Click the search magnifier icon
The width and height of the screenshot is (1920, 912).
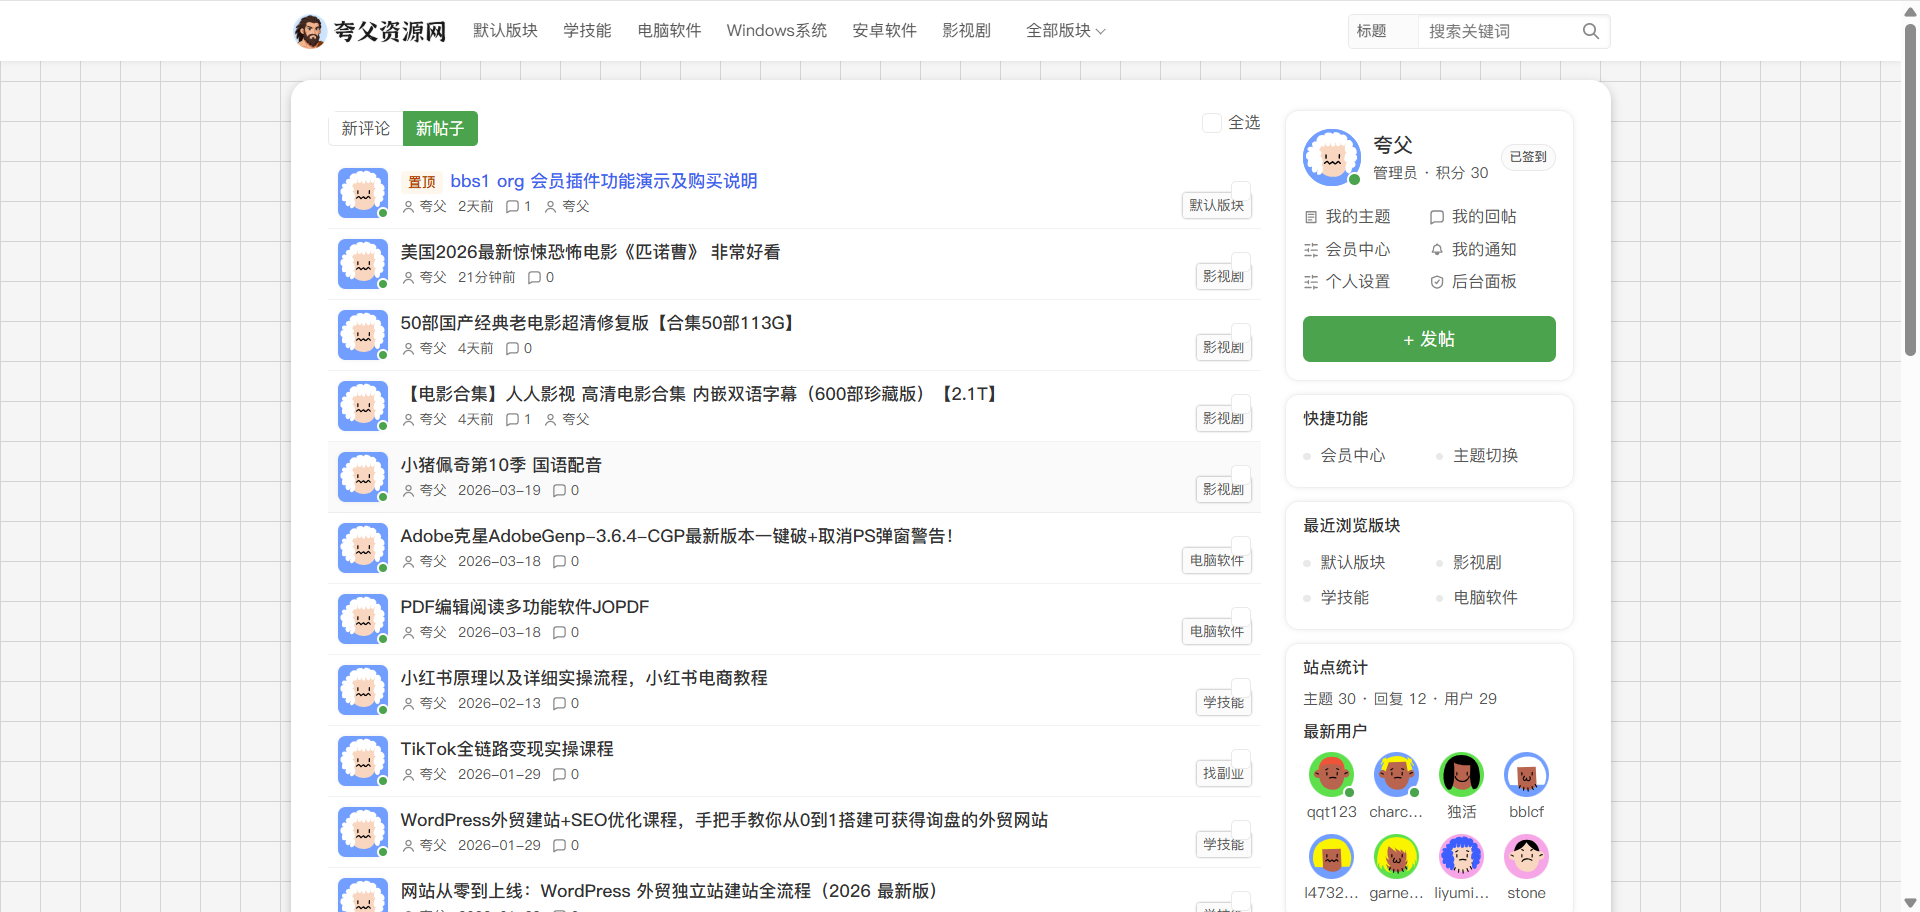coord(1590,31)
